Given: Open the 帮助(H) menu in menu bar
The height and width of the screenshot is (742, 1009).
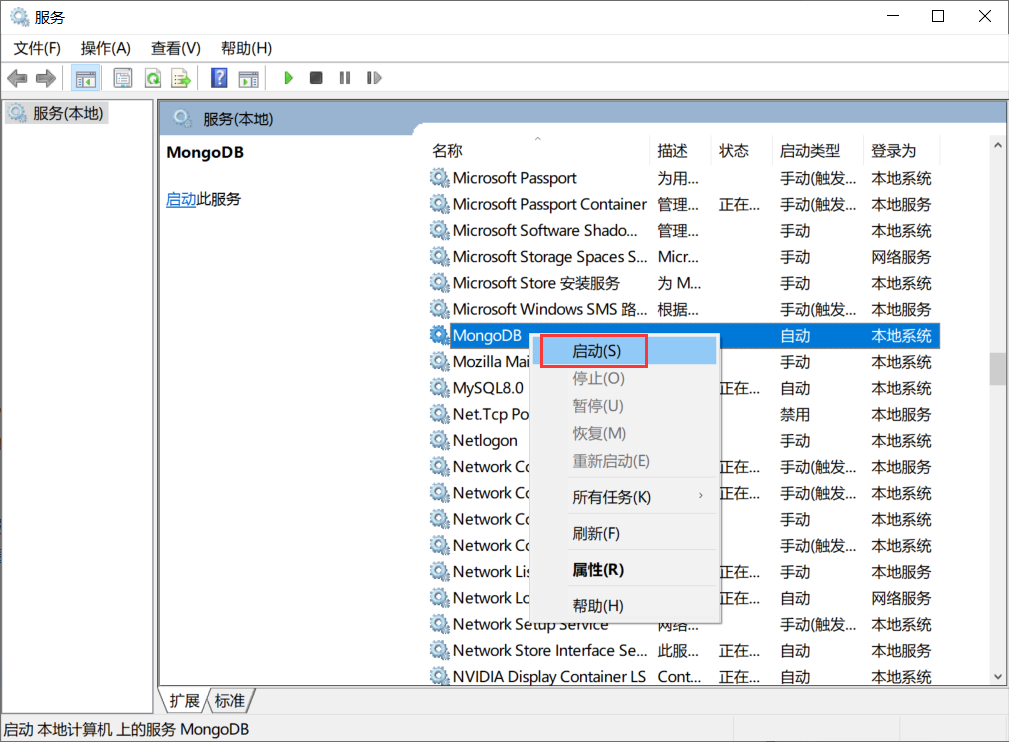Looking at the screenshot, I should [246, 48].
